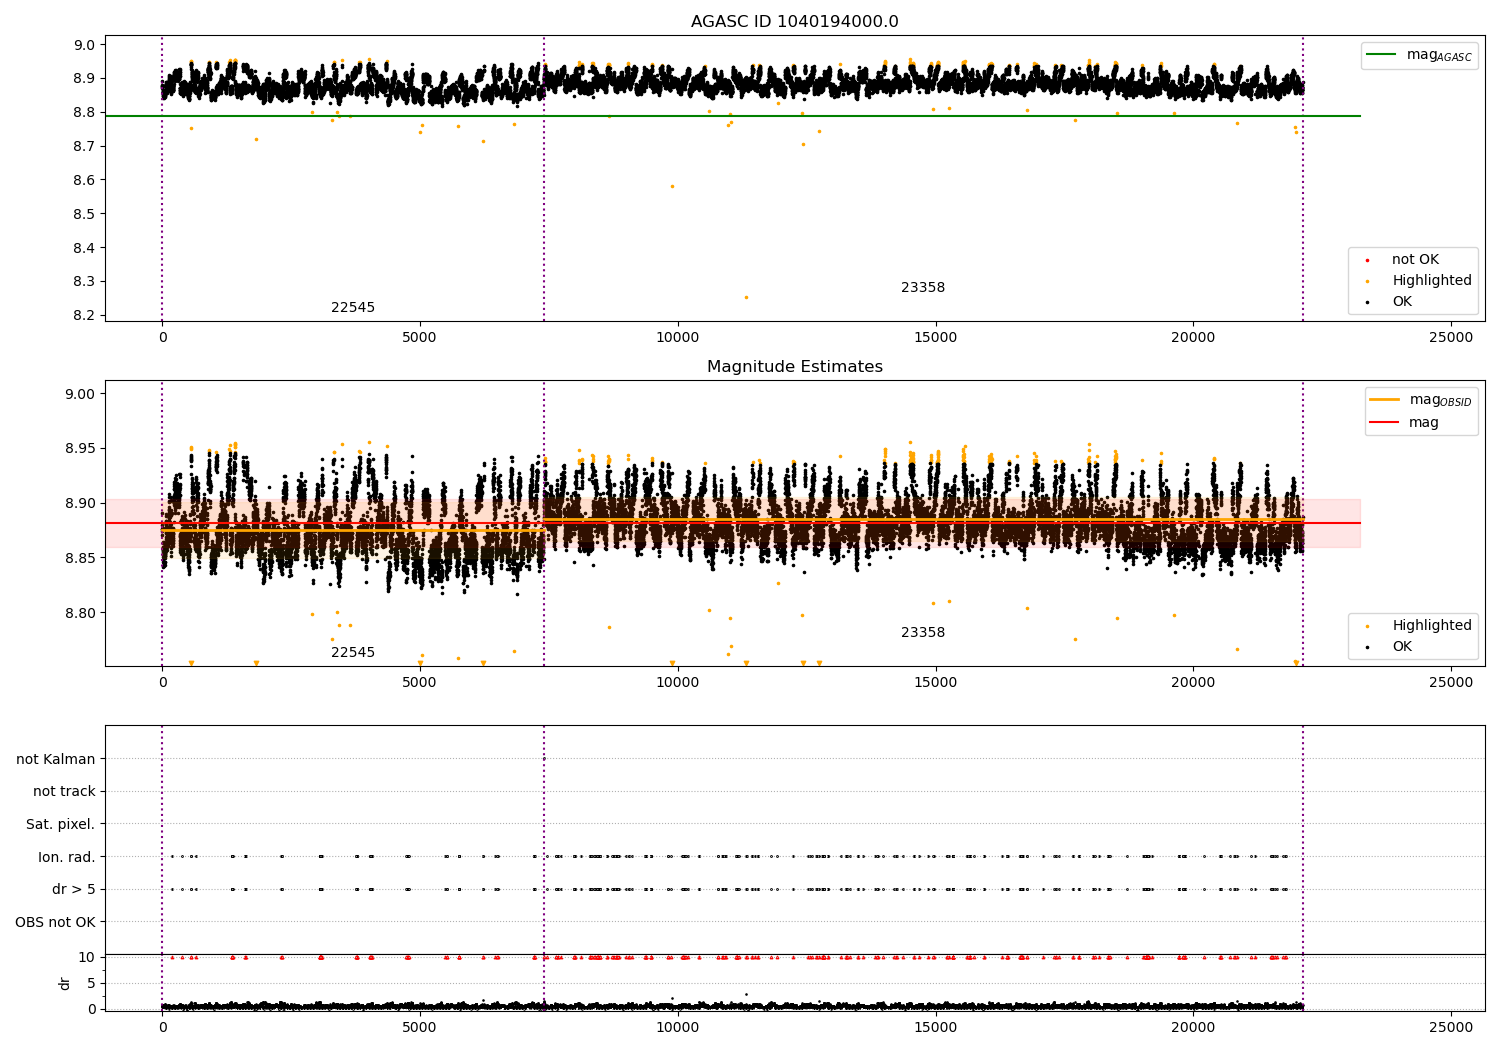Click the green line sample beside mag AGASC
Screen dimensions: 1500x1050
[x=1381, y=55]
